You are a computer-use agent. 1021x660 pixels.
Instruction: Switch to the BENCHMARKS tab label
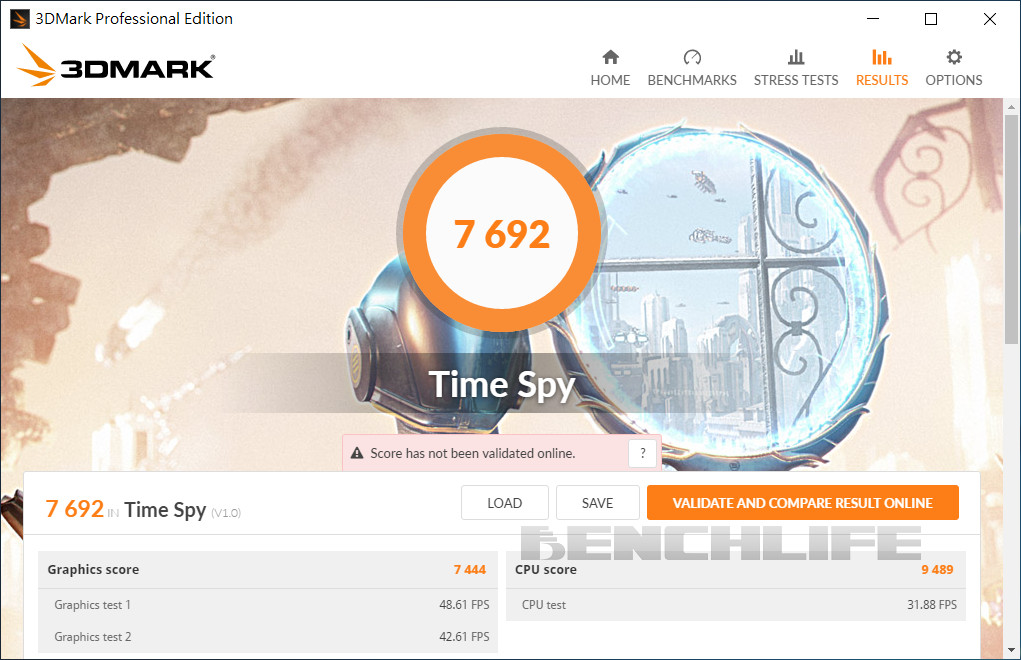[692, 80]
